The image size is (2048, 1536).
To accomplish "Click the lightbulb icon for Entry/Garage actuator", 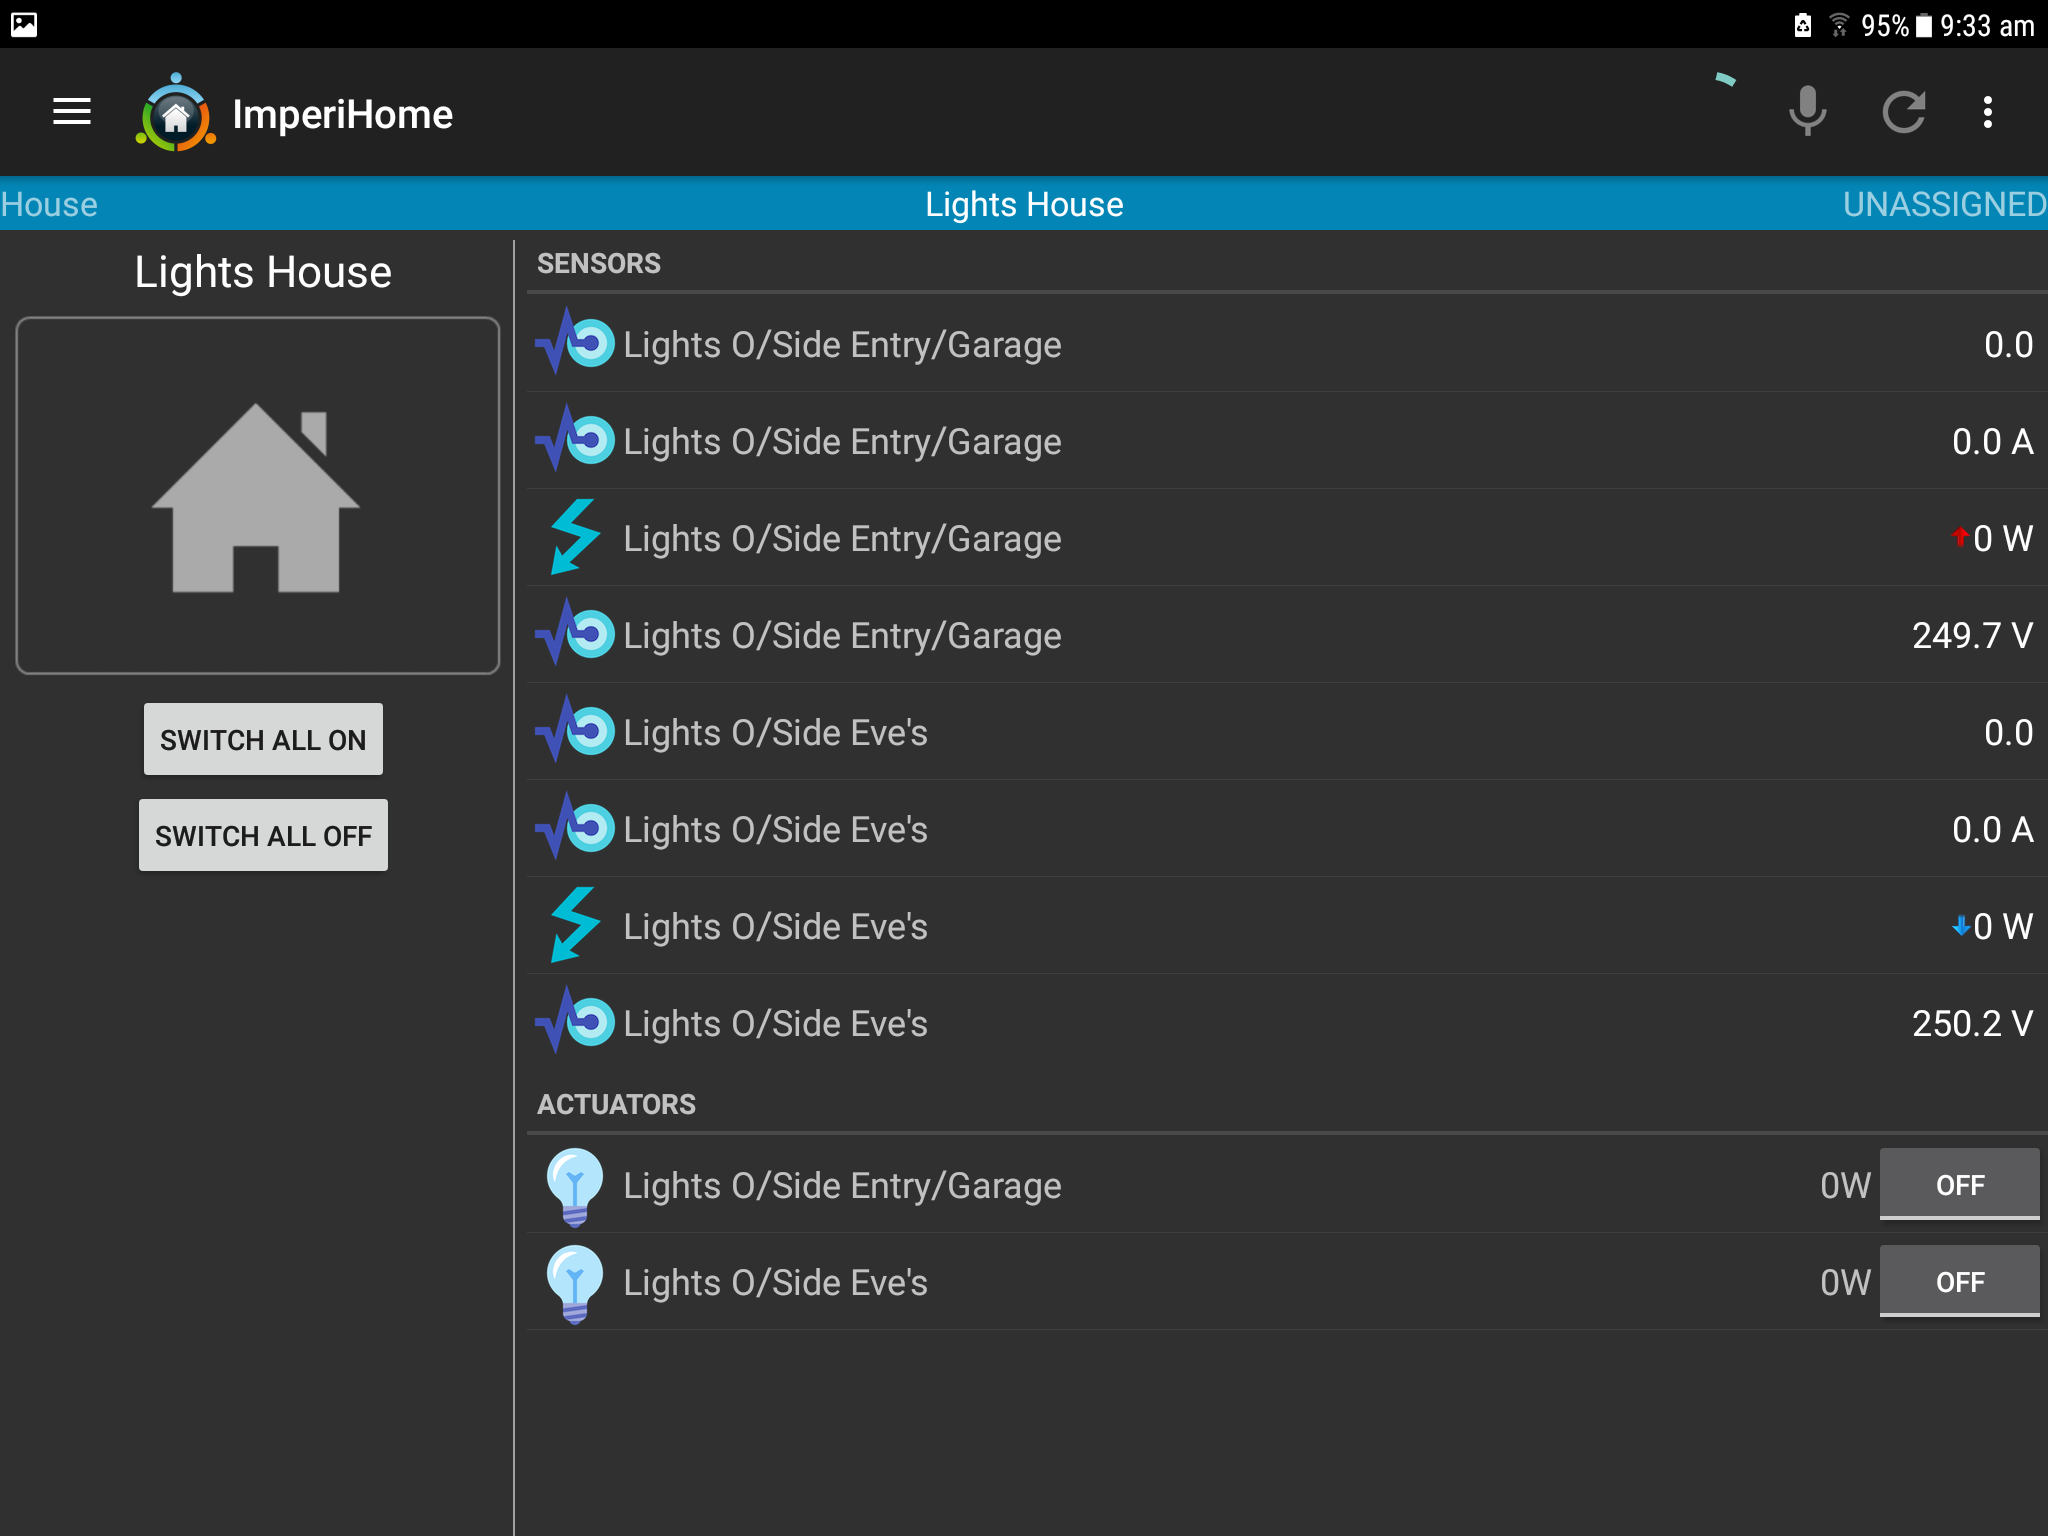I will pyautogui.click(x=574, y=1186).
